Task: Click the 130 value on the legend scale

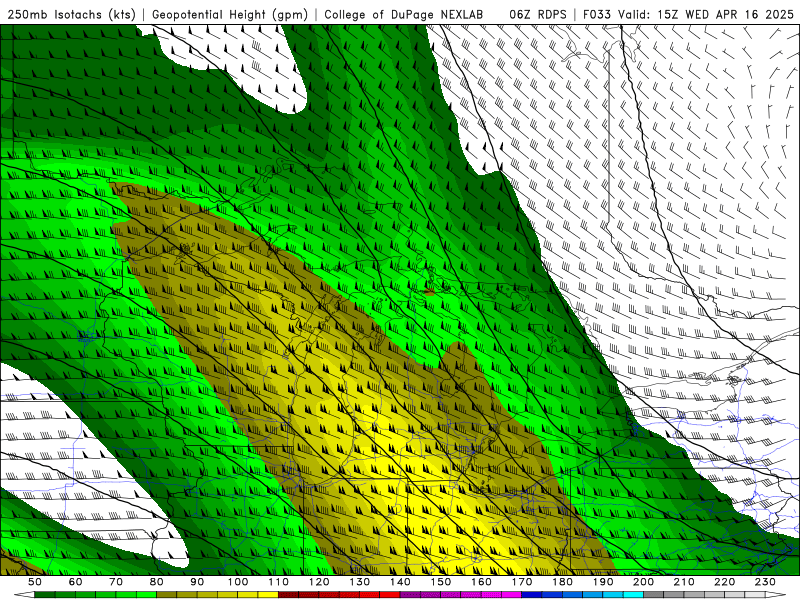Action: coord(359,582)
